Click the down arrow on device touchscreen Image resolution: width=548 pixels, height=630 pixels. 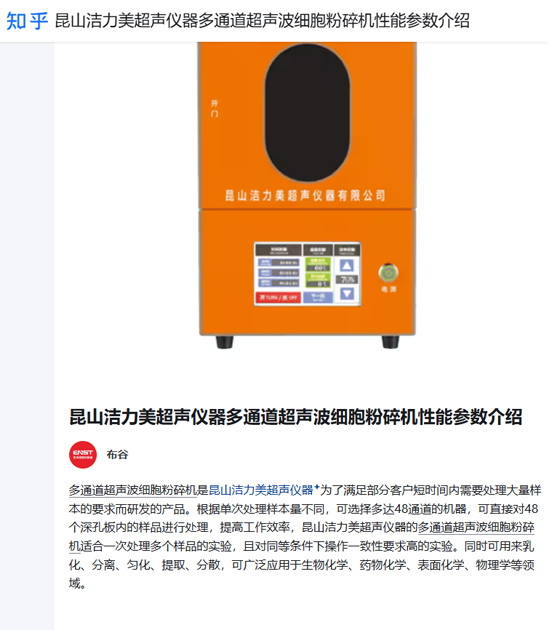[x=347, y=293]
